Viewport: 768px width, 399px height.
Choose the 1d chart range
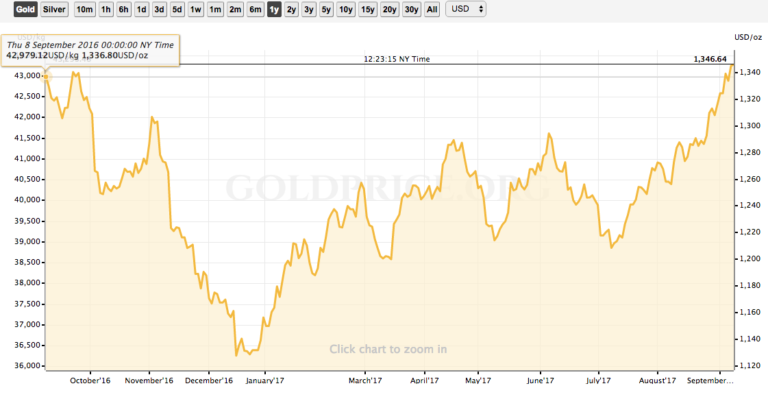pyautogui.click(x=142, y=9)
